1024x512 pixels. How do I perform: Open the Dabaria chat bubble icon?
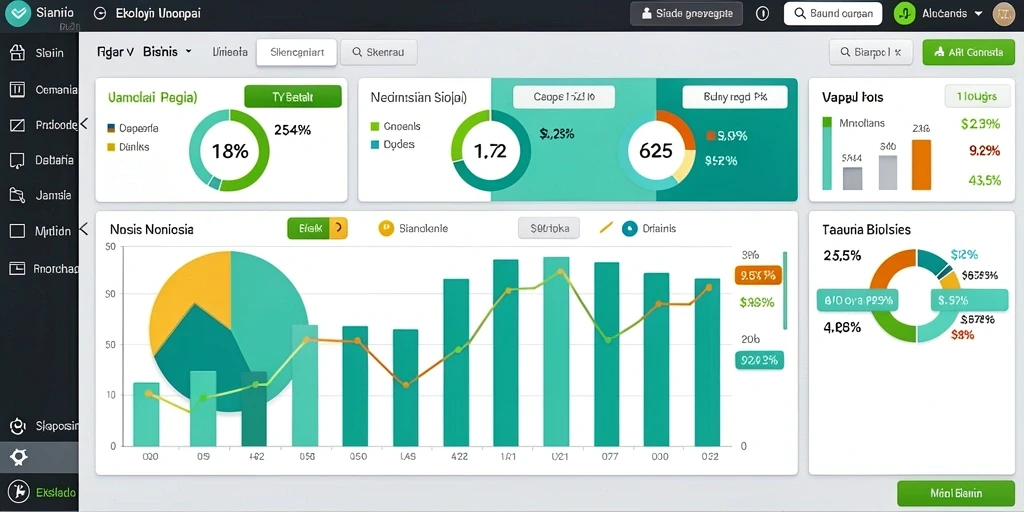[18, 160]
